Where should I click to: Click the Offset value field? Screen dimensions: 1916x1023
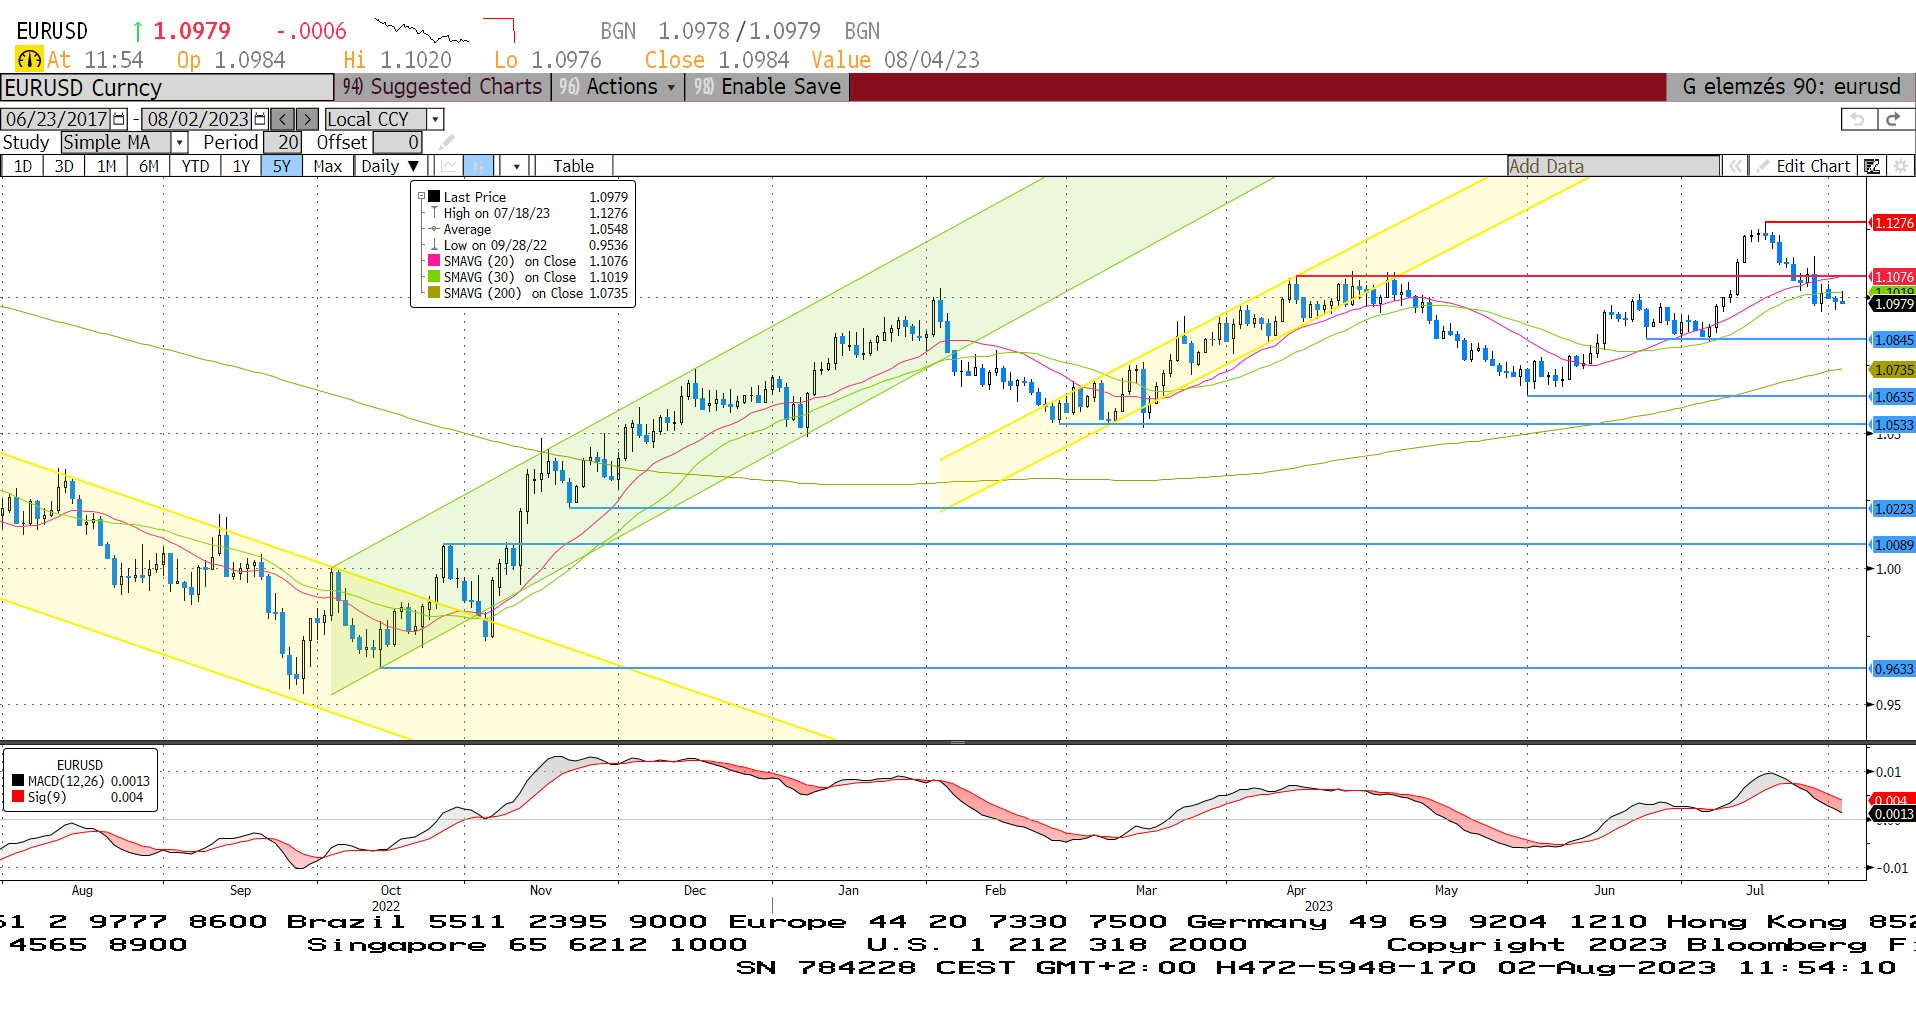point(398,143)
